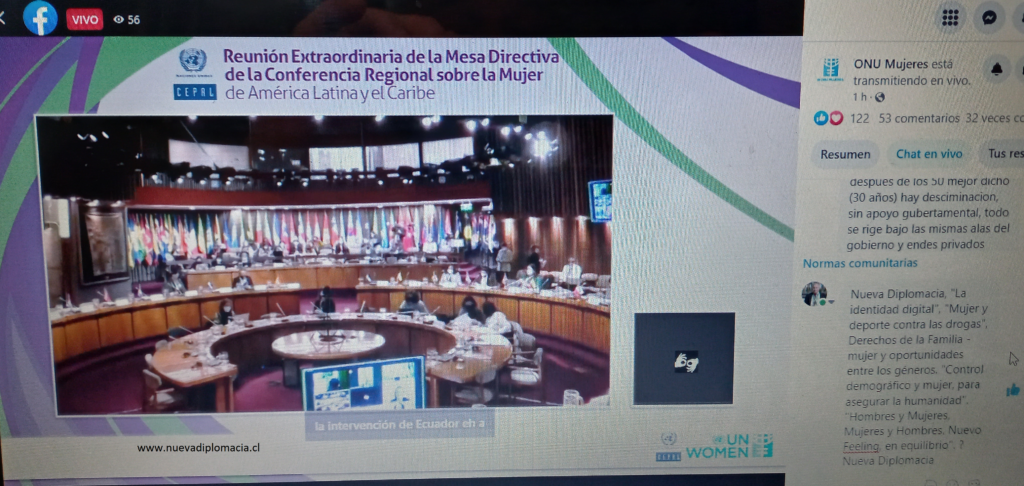Click the 122 reactions count
This screenshot has height=486, width=1024.
point(859,118)
